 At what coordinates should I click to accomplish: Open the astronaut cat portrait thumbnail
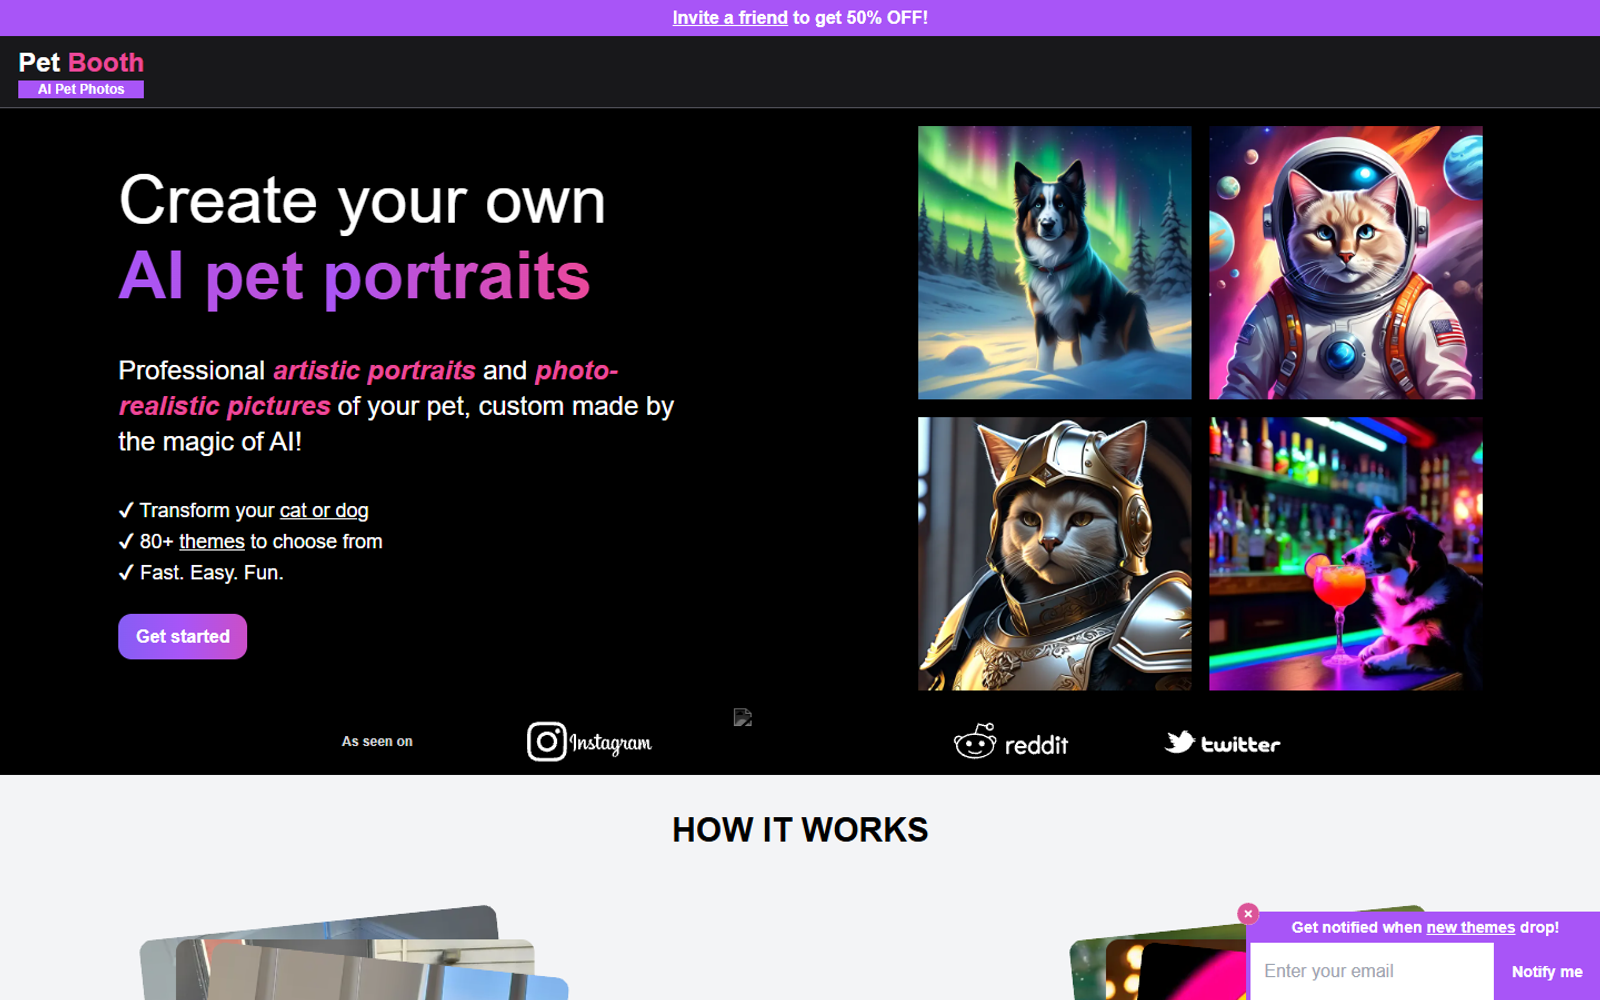click(1346, 262)
